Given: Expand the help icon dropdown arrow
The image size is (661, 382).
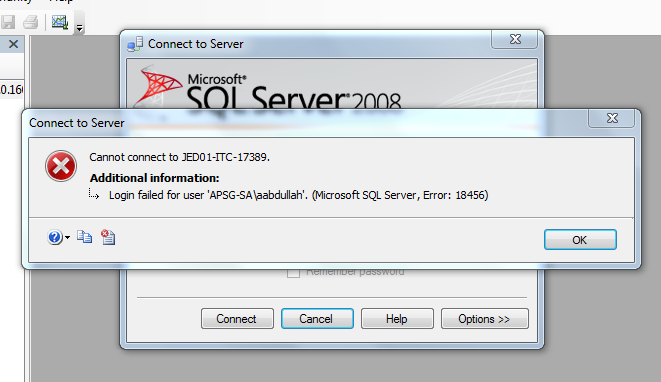Looking at the screenshot, I should tap(67, 238).
